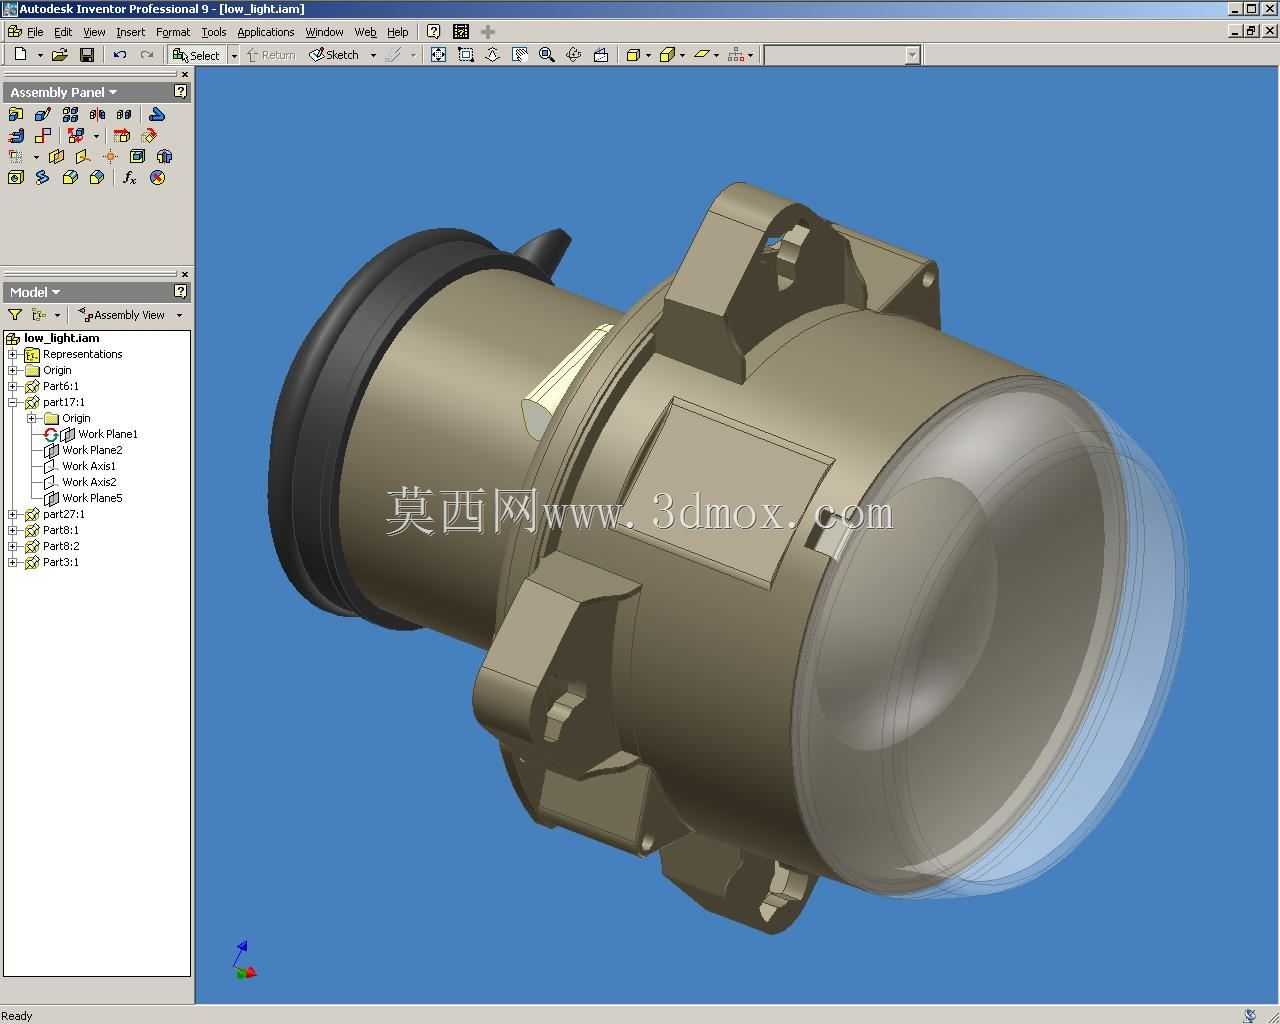Open the File menu

35,32
